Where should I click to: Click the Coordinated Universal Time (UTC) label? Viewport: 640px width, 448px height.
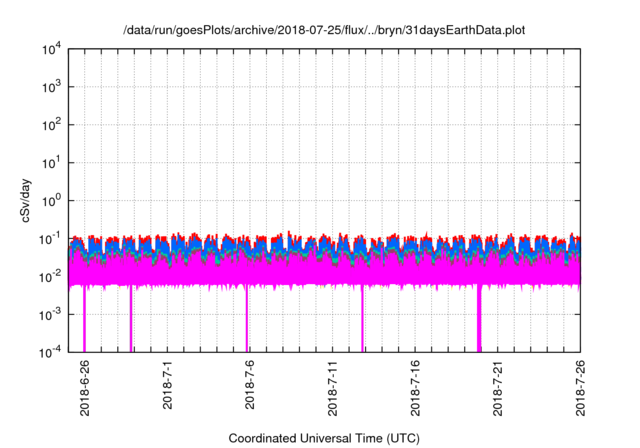[324, 438]
